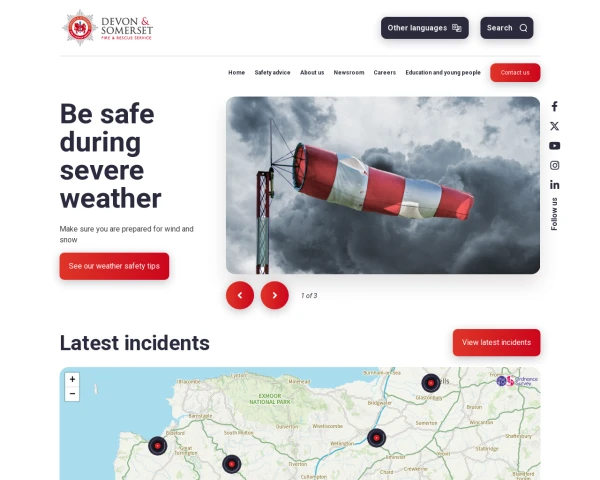This screenshot has height=480, width=600.
Task: Advance to the next carousel slide
Action: [275, 295]
